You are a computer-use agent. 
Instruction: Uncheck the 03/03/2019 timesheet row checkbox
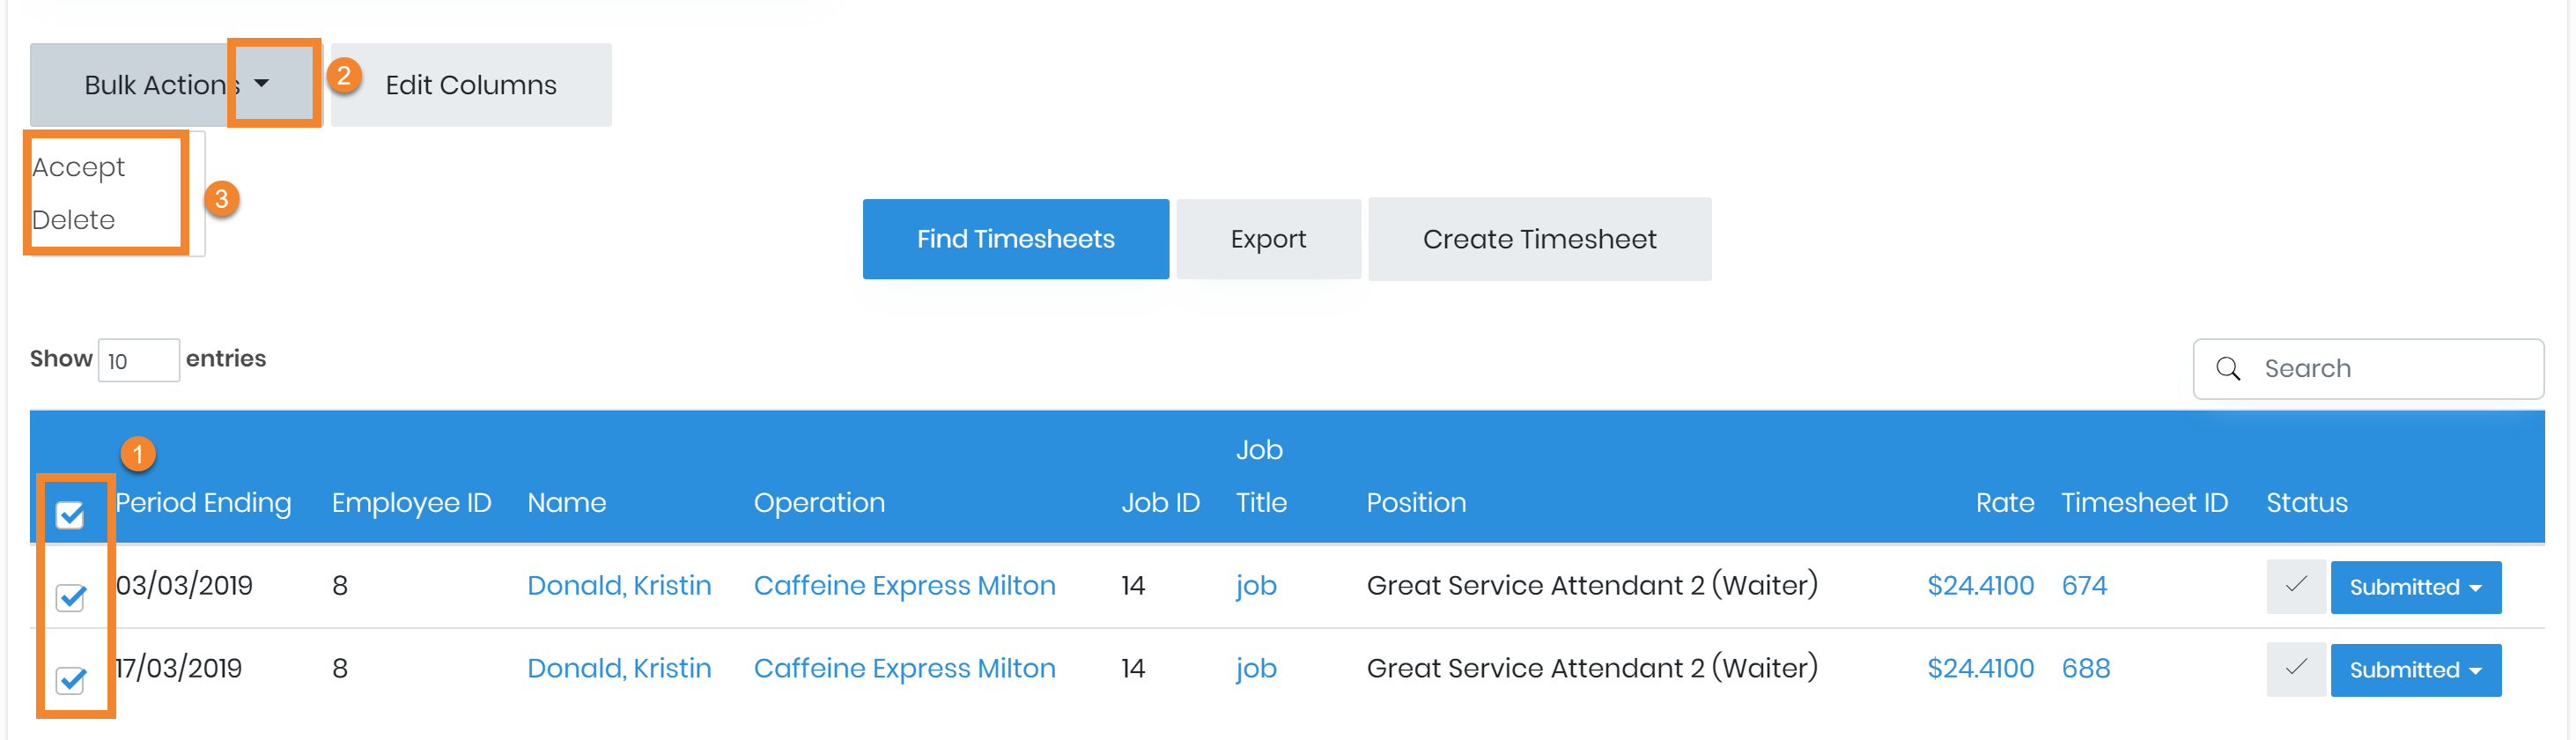(70, 598)
